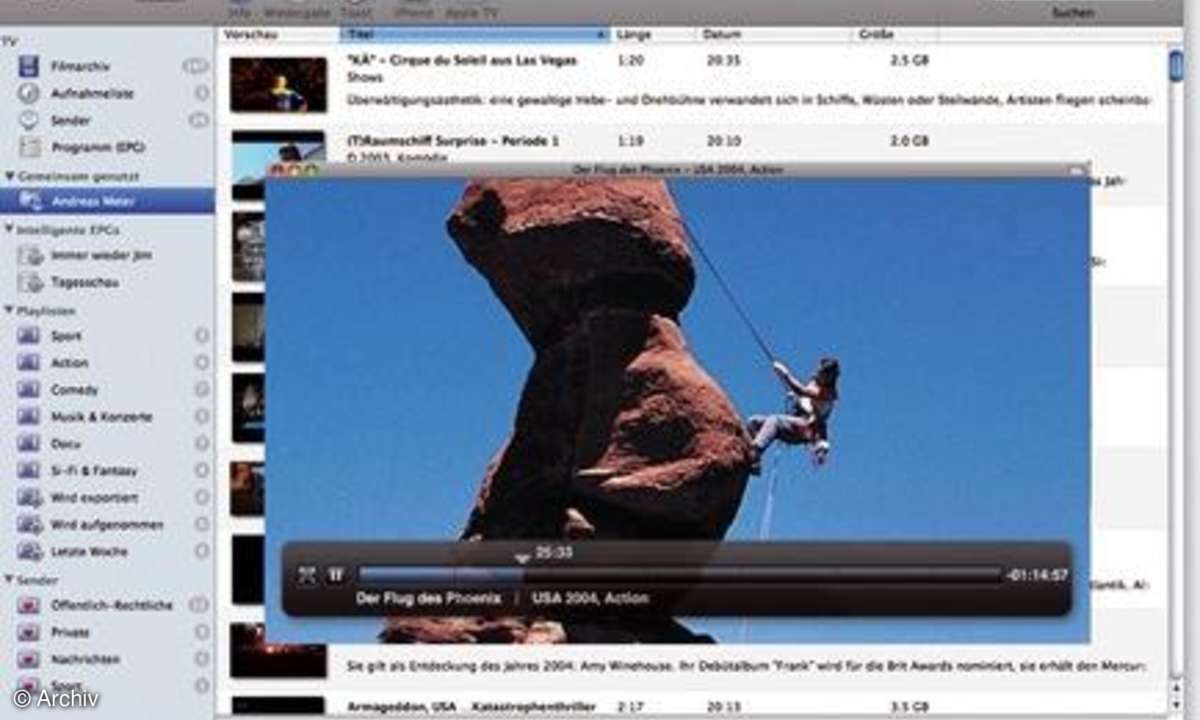Open the Nachrichten channel group
This screenshot has height=720, width=1200.
85,659
